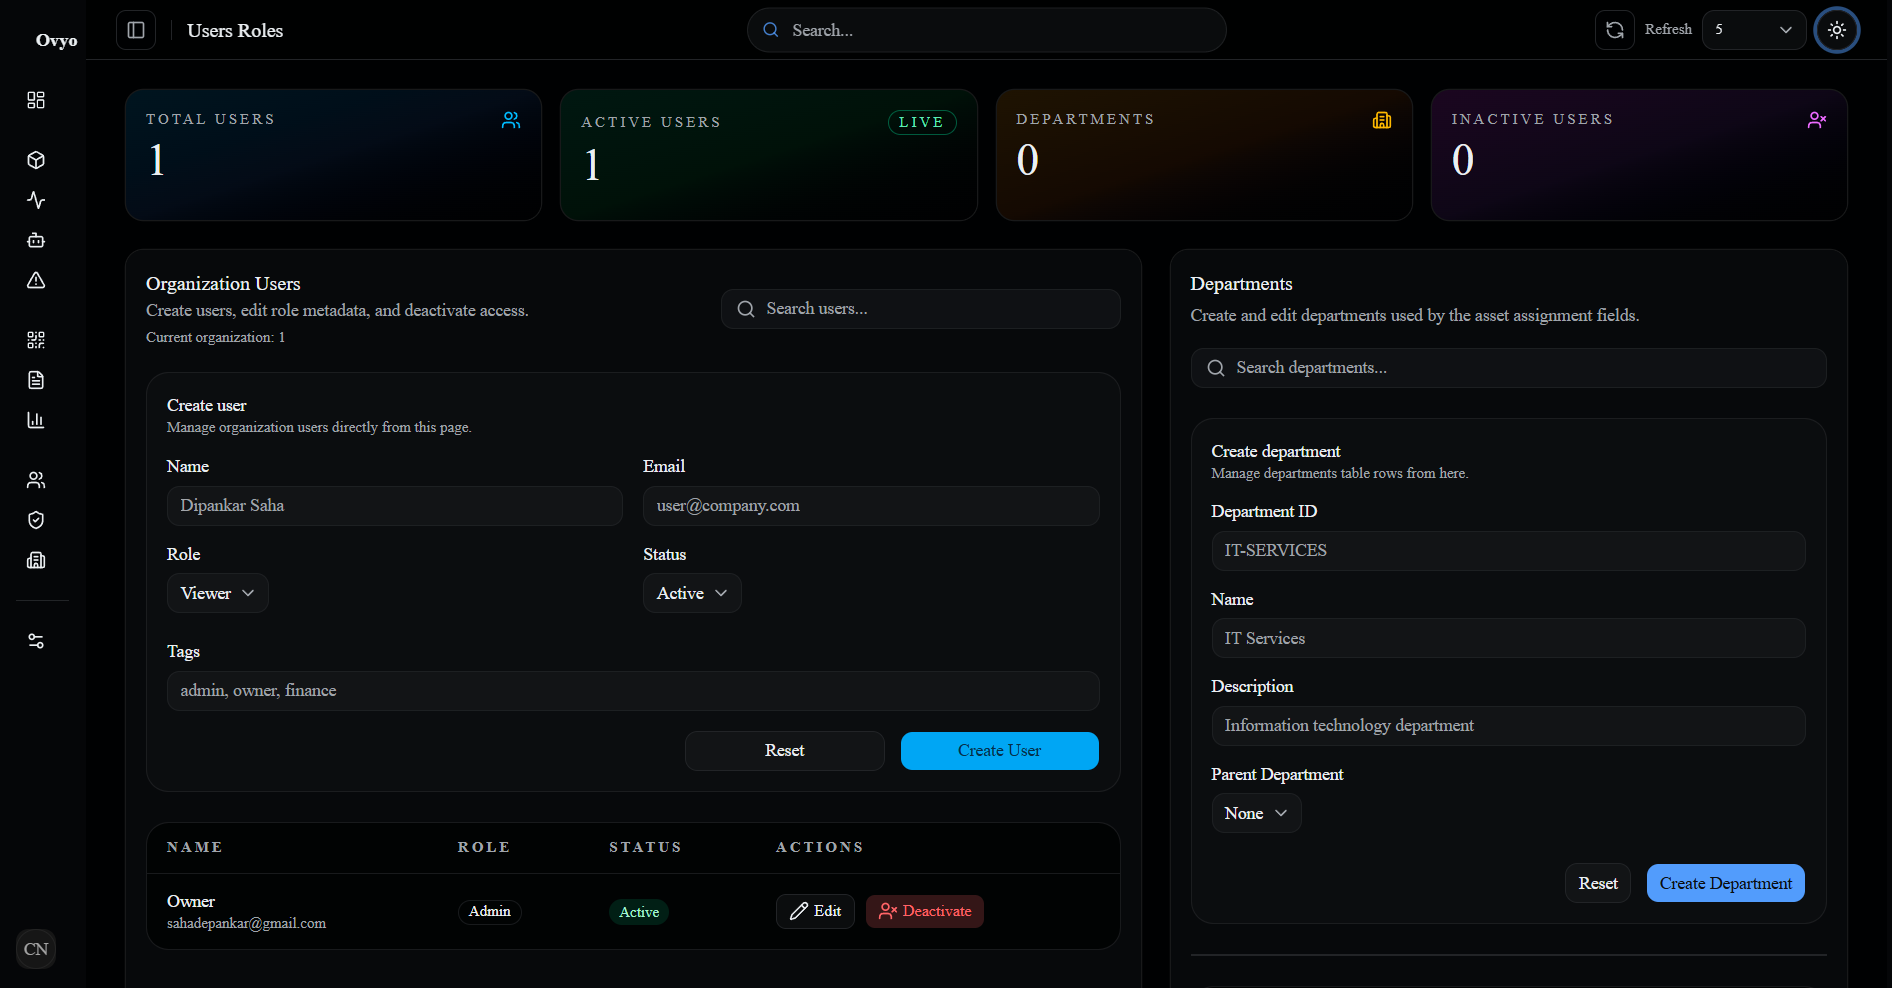The image size is (1892, 988).
Task: Click the Owner name in table
Action: [191, 901]
